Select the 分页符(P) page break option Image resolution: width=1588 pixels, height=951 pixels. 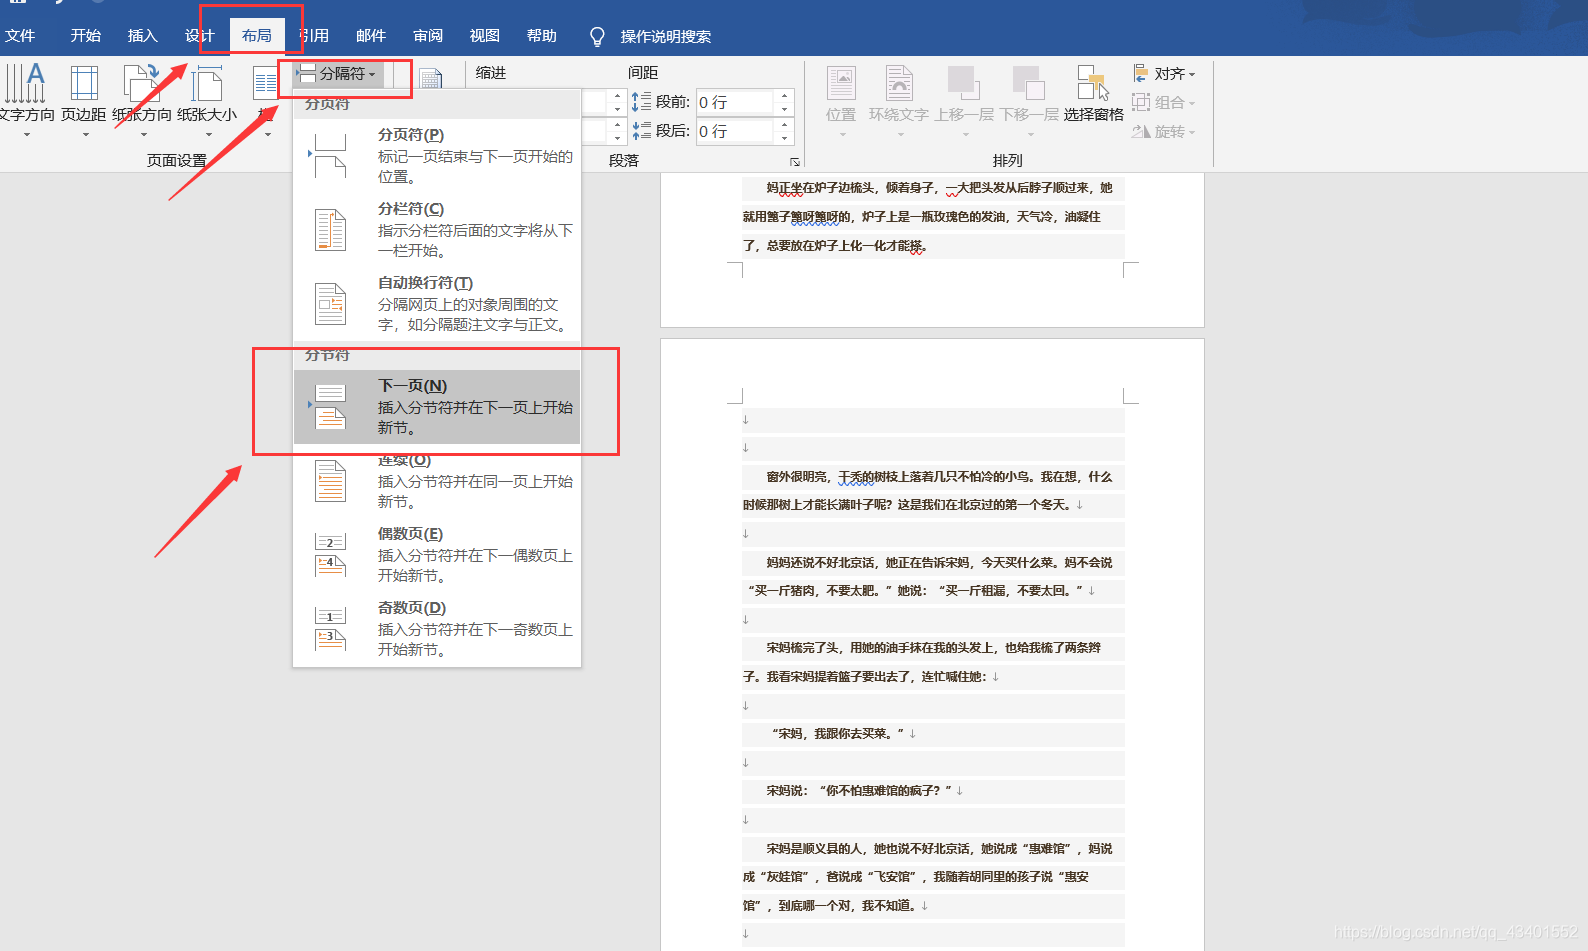pos(437,155)
